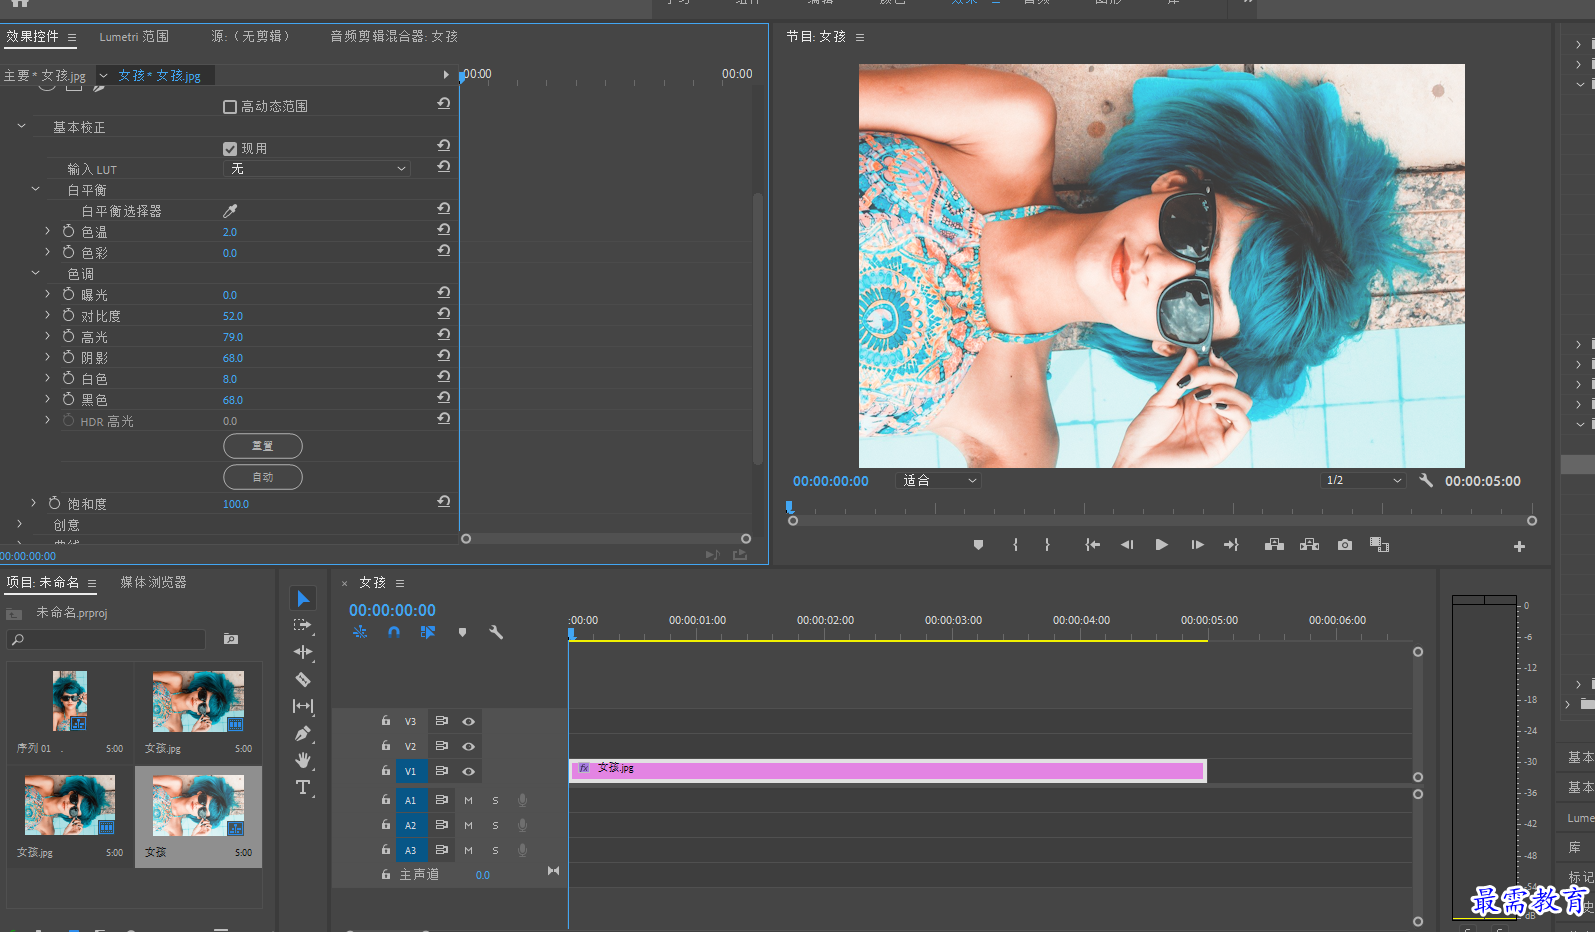The height and width of the screenshot is (932, 1595).
Task: Open timeline display settings wrench
Action: click(496, 632)
